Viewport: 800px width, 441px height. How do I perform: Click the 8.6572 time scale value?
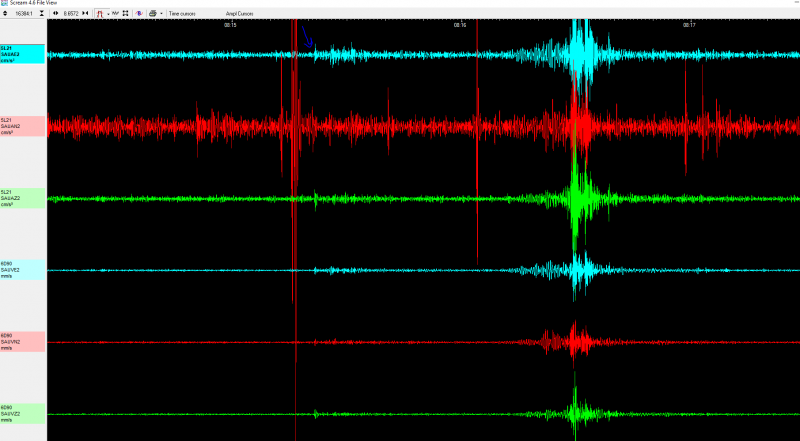70,14
